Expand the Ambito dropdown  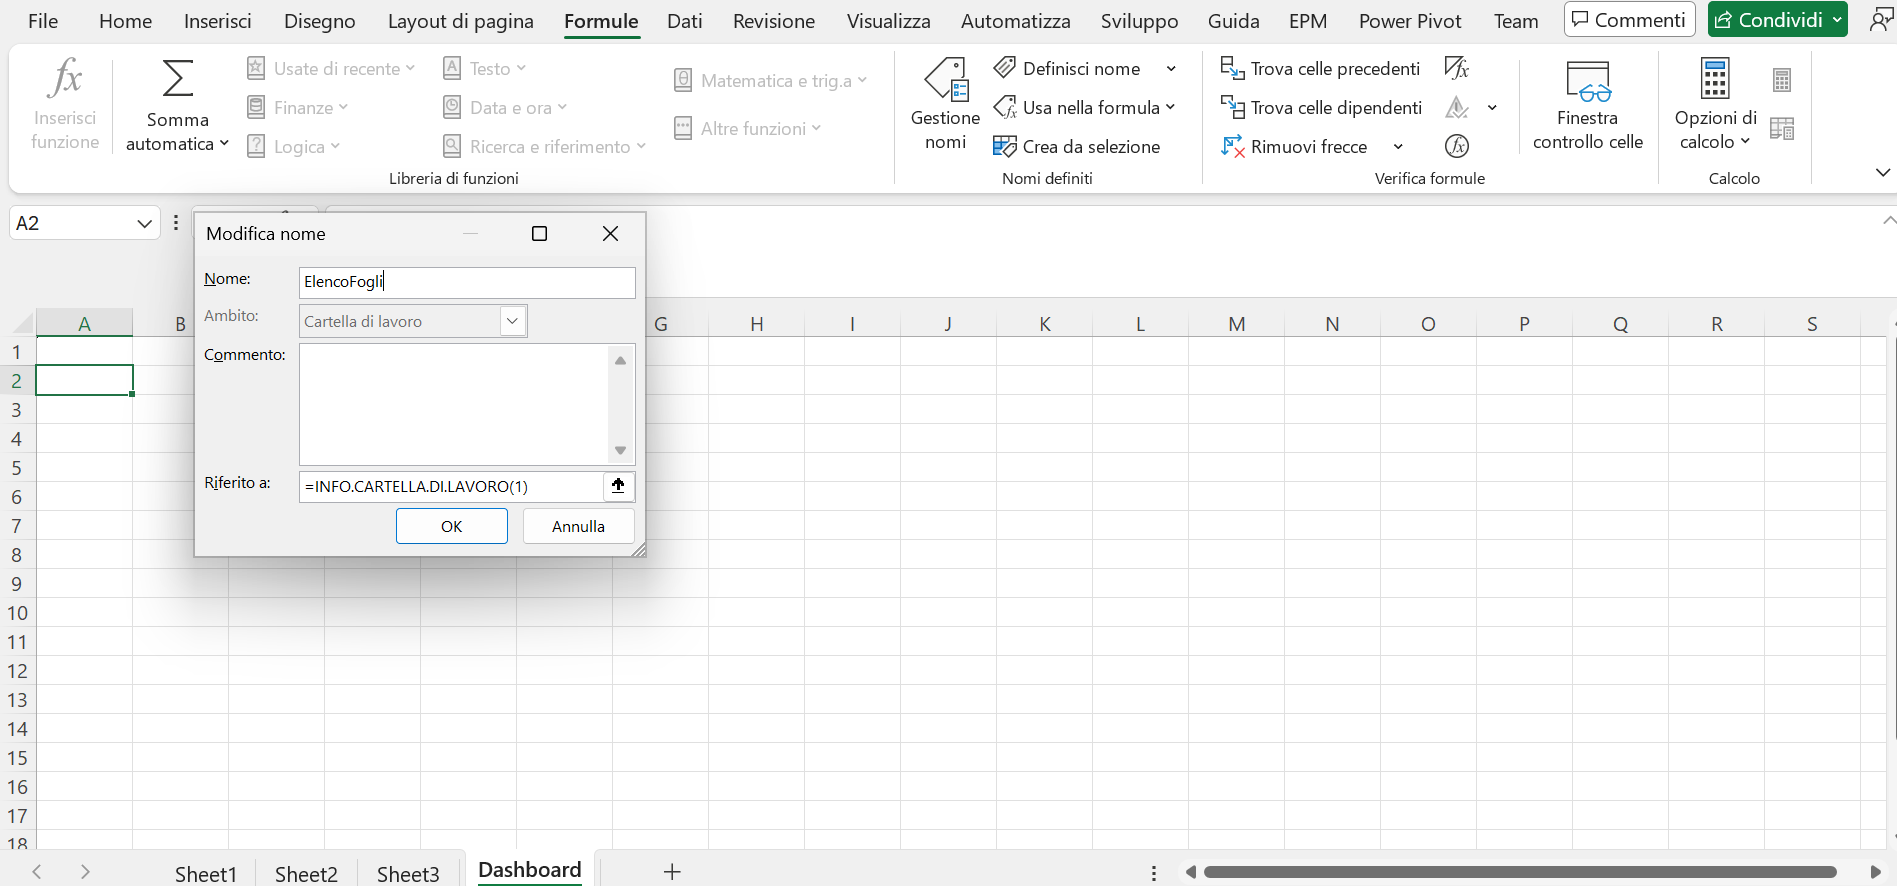(x=512, y=321)
